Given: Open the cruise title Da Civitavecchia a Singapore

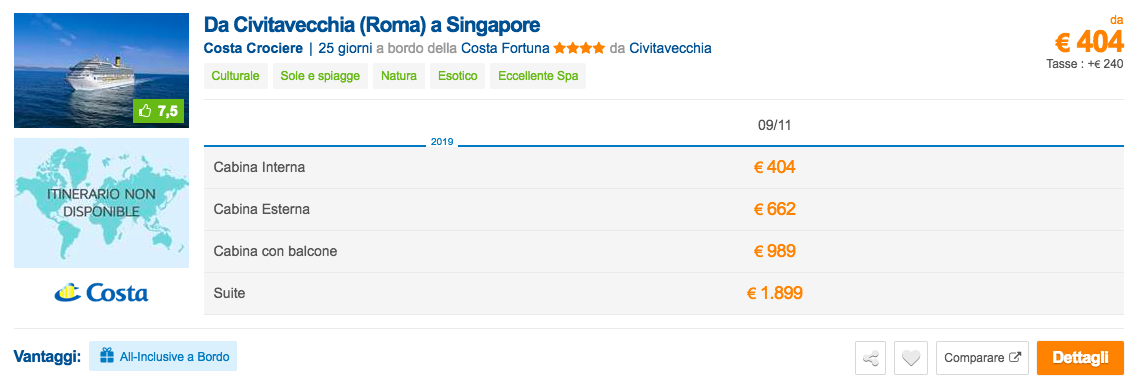Looking at the screenshot, I should [x=372, y=25].
